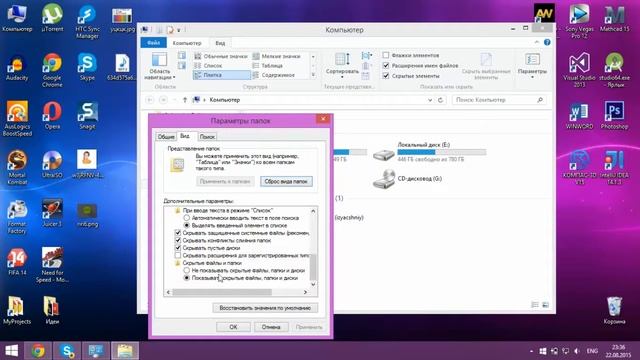Viewport: 640px width, 360px height.
Task: Click the ENG language indicator in tray
Action: pos(592,351)
